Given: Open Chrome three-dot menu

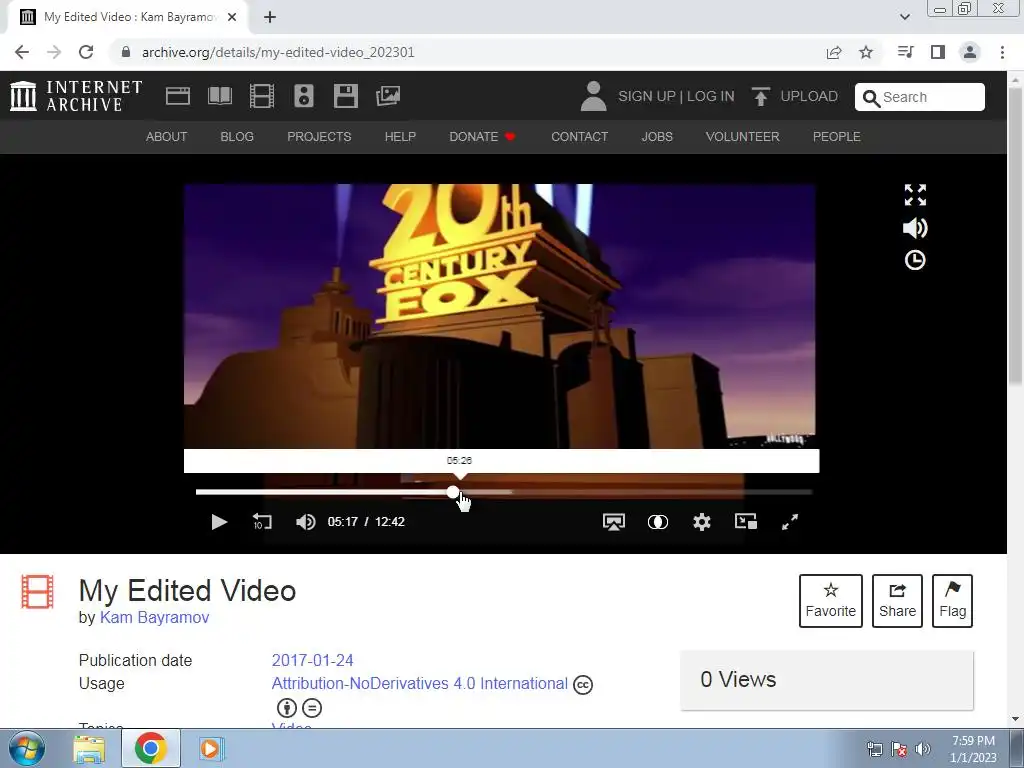Looking at the screenshot, I should pyautogui.click(x=1002, y=52).
